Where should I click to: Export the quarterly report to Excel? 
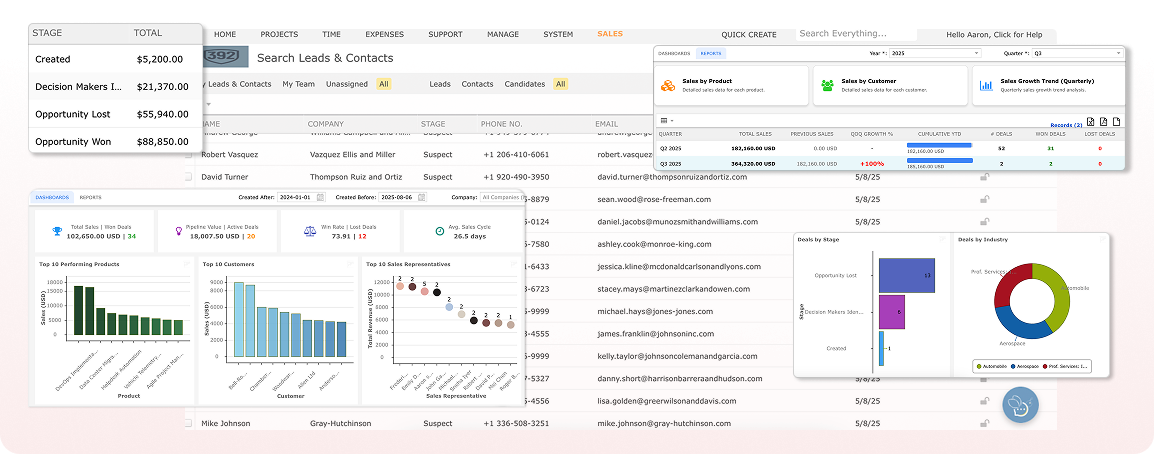(x=1091, y=121)
